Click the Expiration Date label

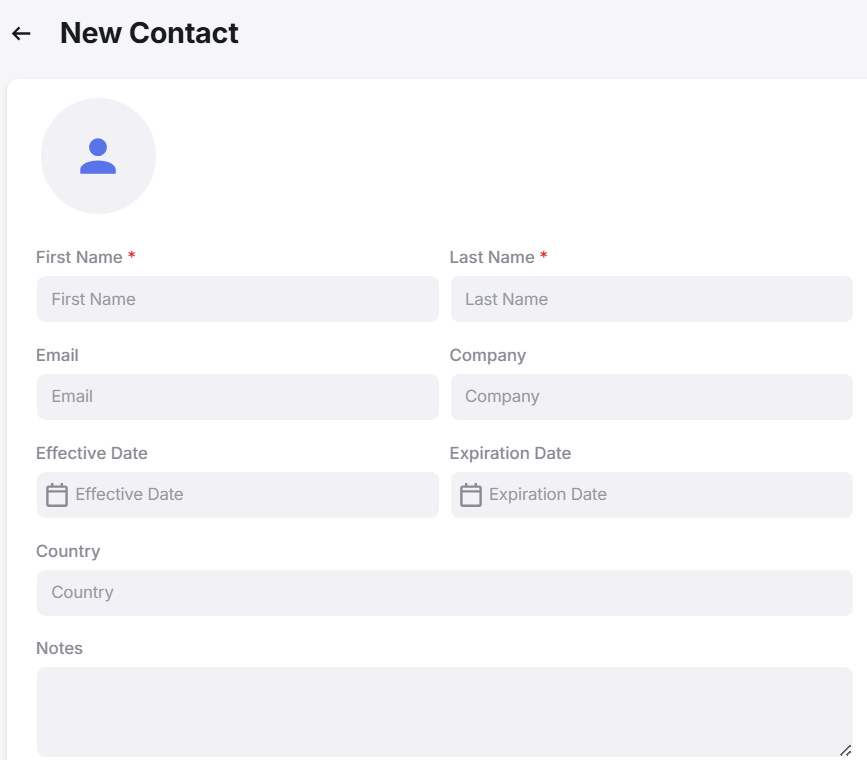510,454
